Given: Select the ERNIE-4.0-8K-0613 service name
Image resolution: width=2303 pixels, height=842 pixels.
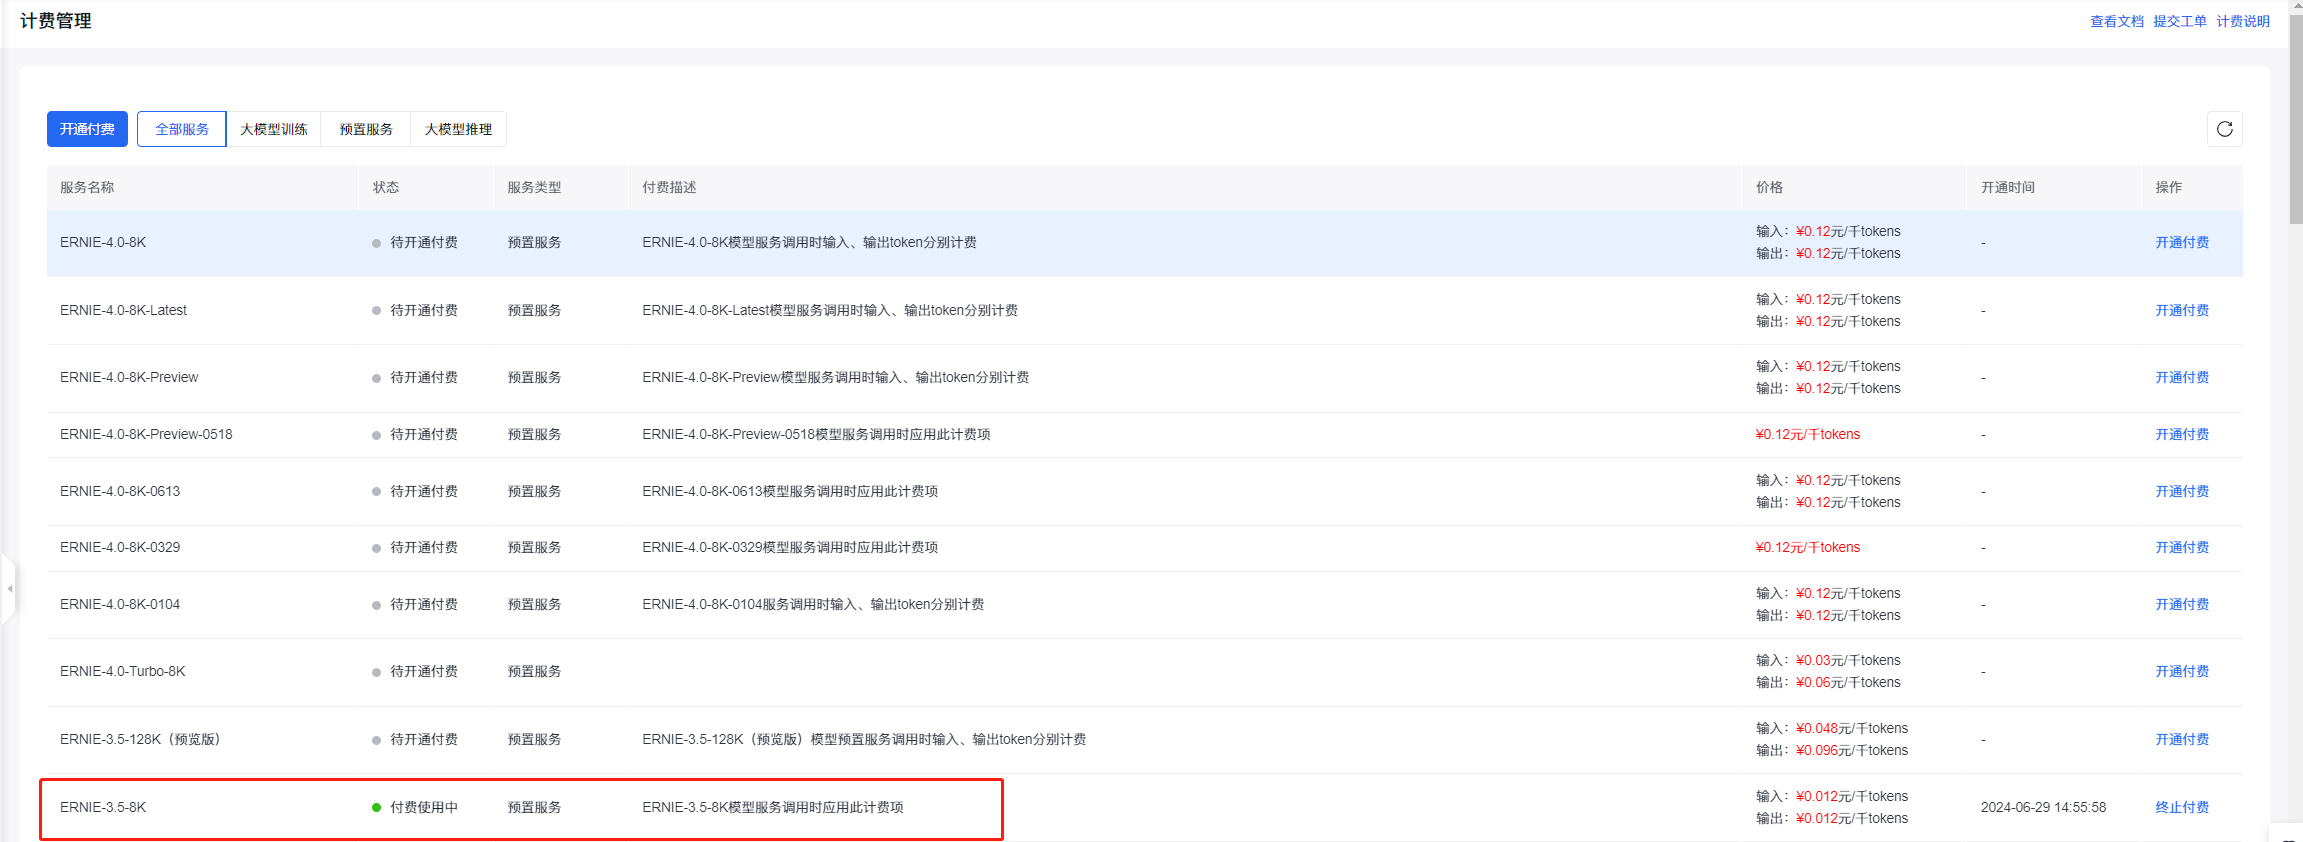Looking at the screenshot, I should pos(120,492).
